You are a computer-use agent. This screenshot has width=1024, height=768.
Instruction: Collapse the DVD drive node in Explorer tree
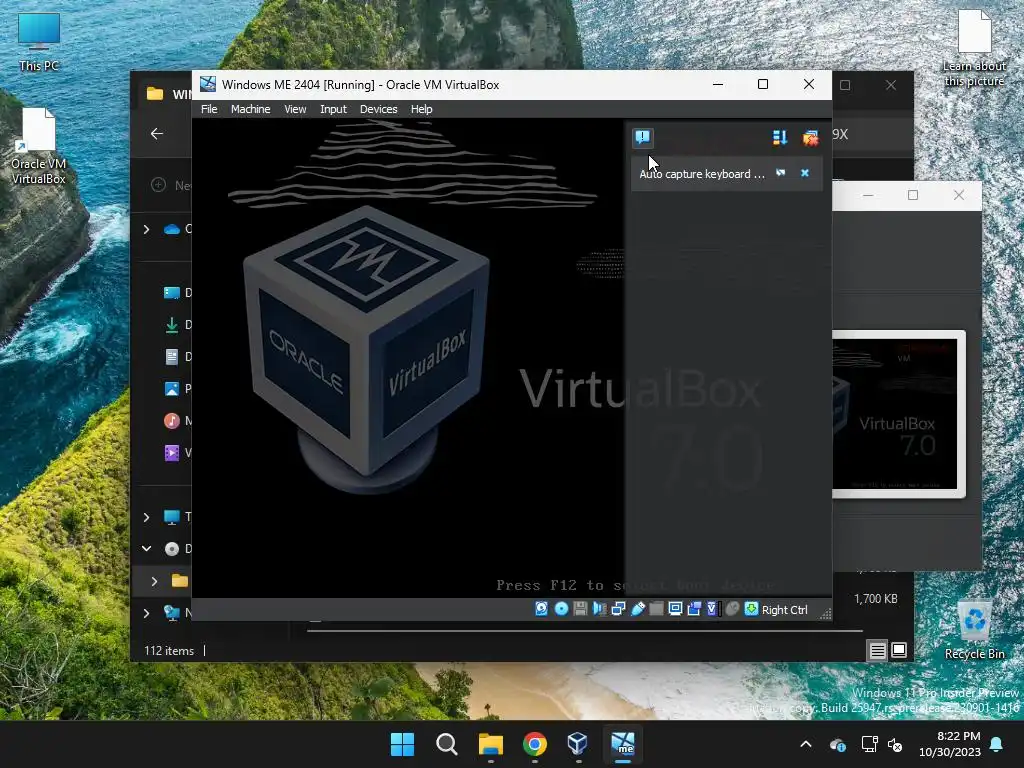click(x=146, y=549)
